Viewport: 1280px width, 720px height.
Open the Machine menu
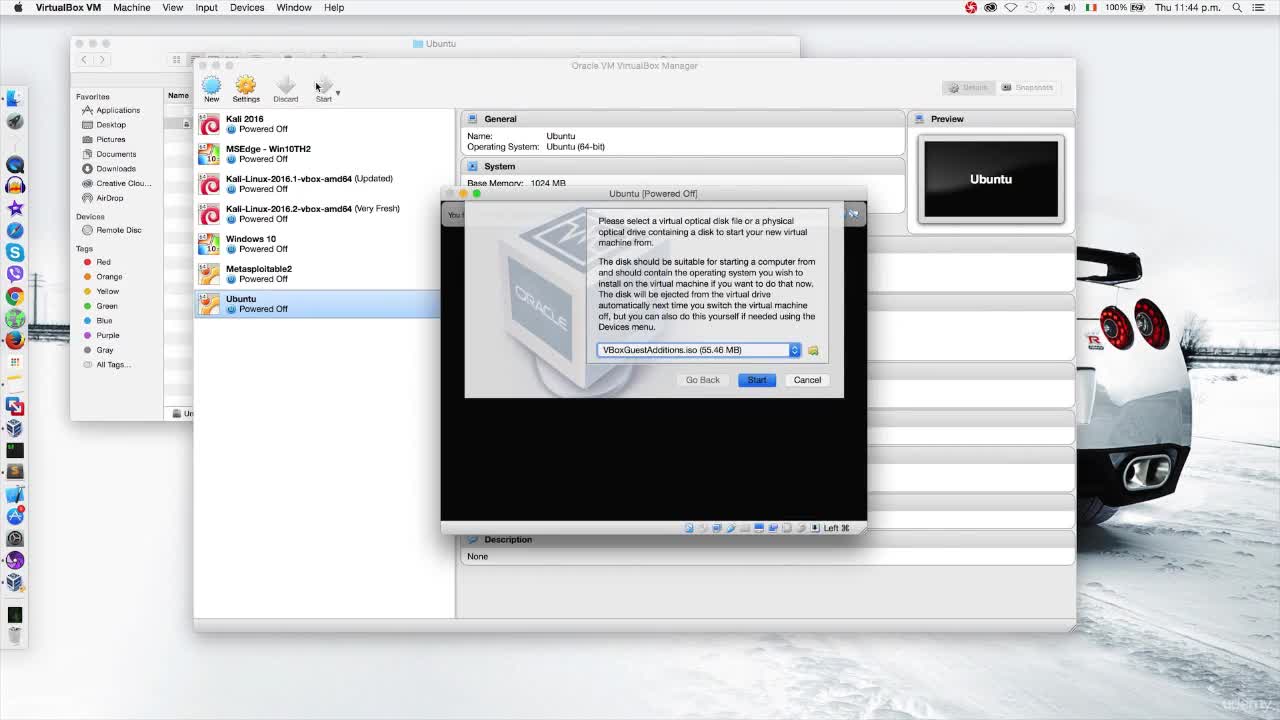131,7
